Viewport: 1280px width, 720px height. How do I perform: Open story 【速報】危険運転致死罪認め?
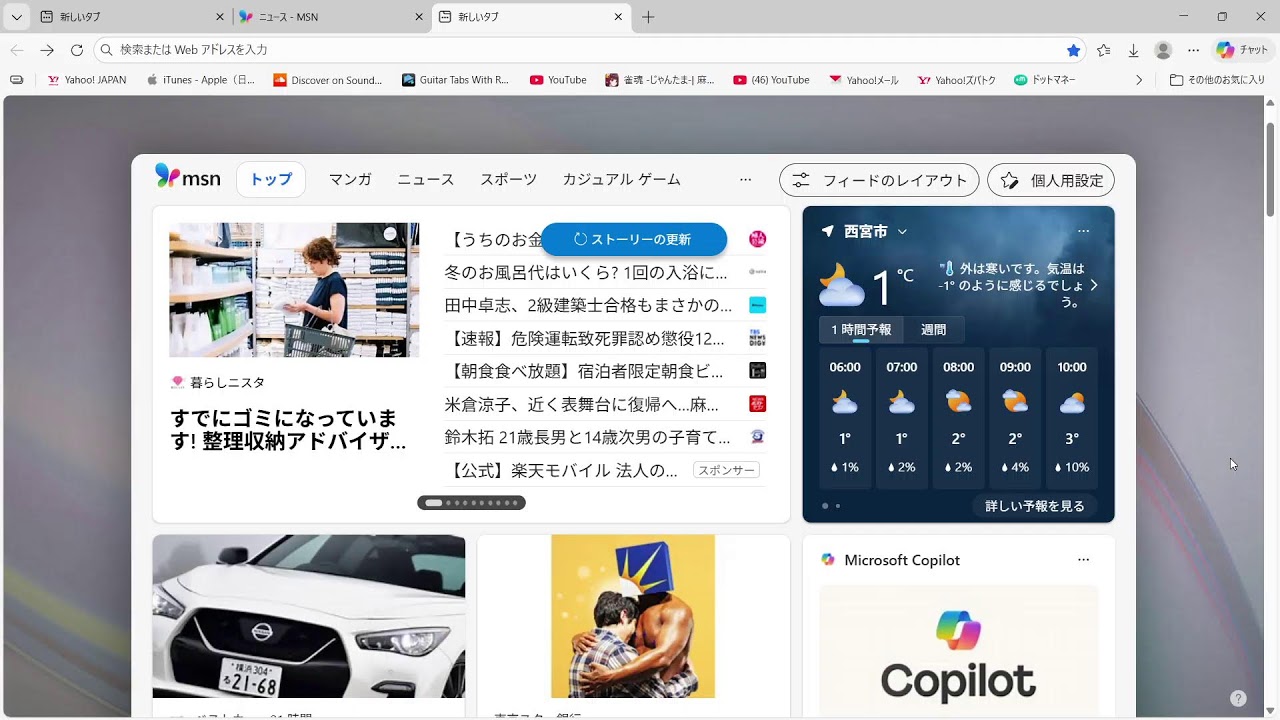point(585,338)
